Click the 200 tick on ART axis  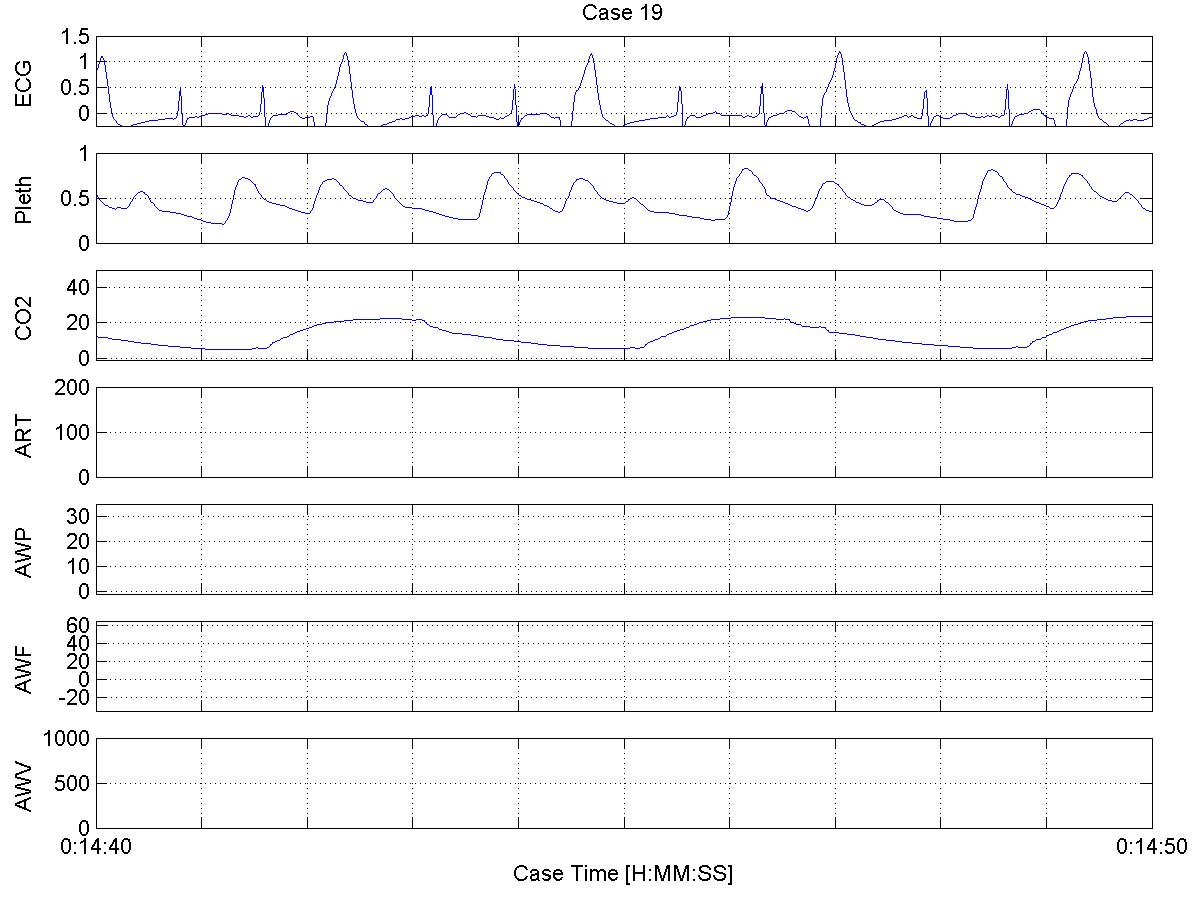74,387
